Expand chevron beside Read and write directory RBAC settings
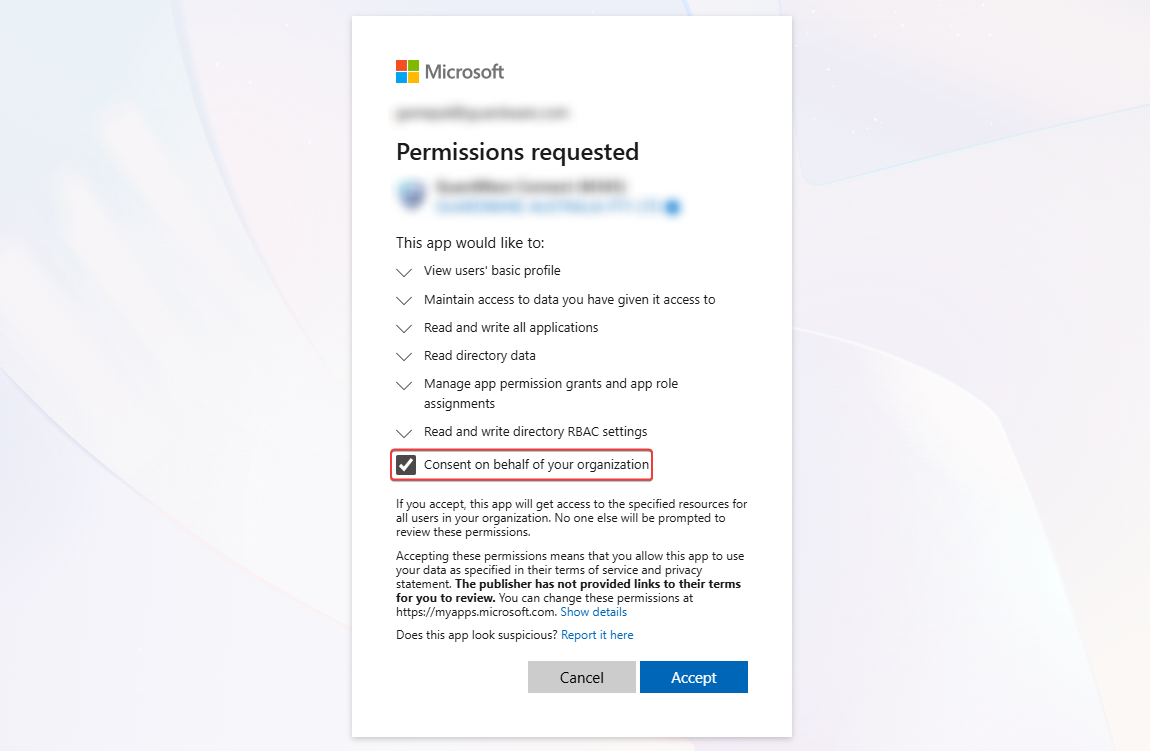This screenshot has width=1150, height=751. [404, 433]
